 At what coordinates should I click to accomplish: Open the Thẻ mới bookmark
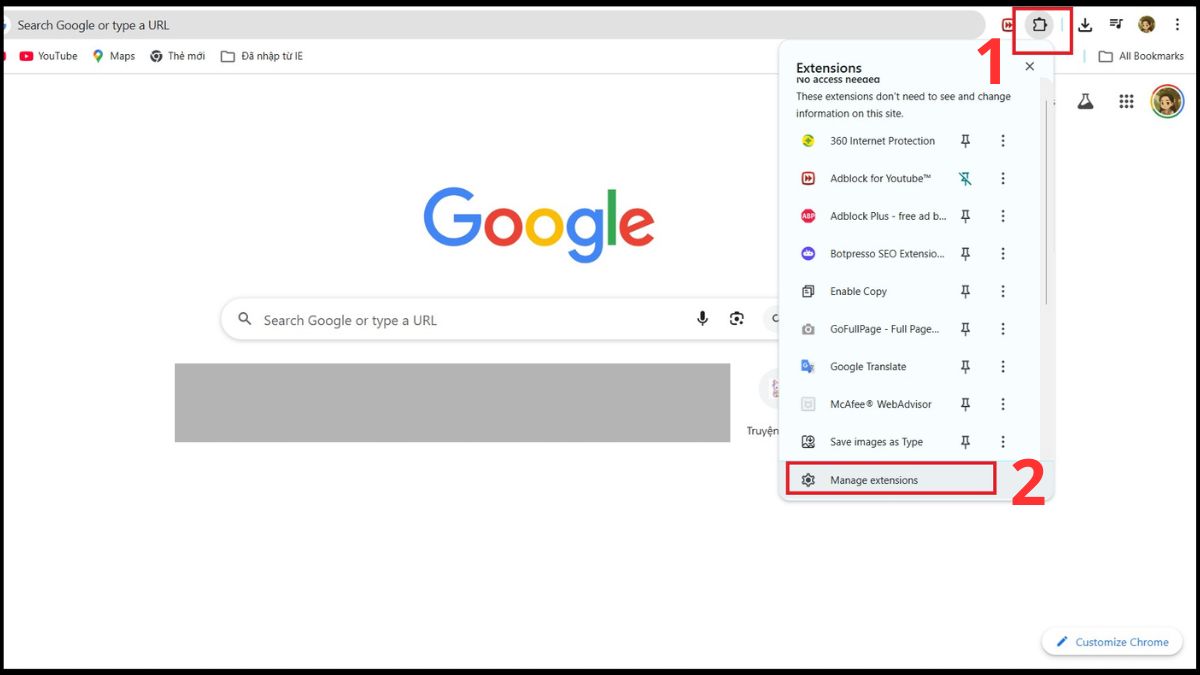coord(177,56)
